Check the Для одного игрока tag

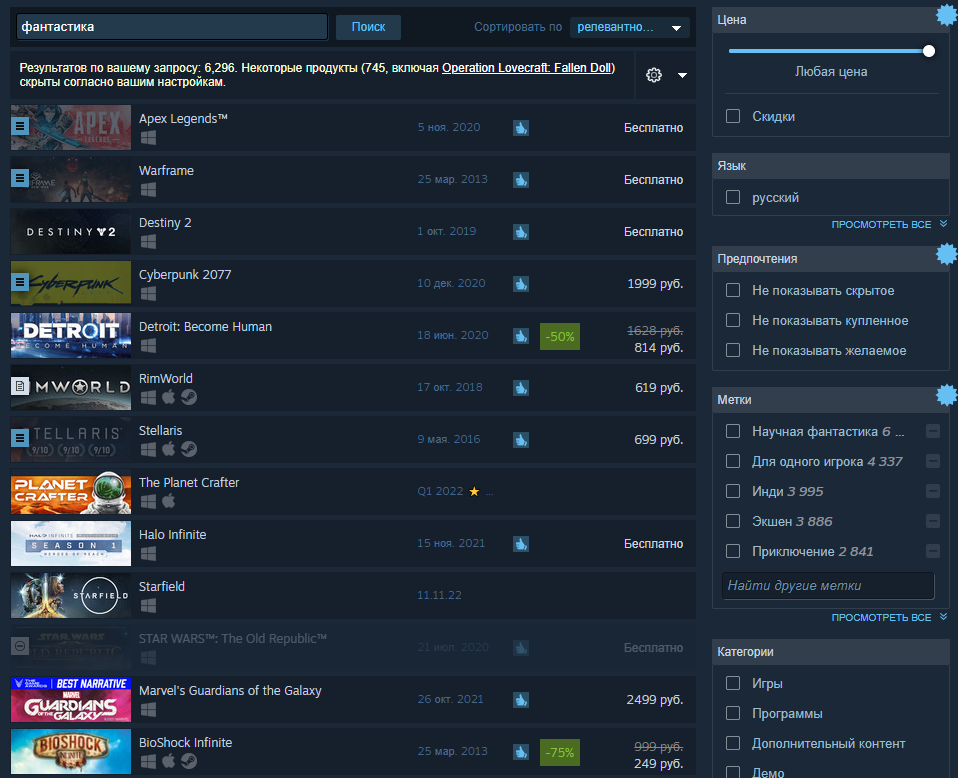[733, 461]
